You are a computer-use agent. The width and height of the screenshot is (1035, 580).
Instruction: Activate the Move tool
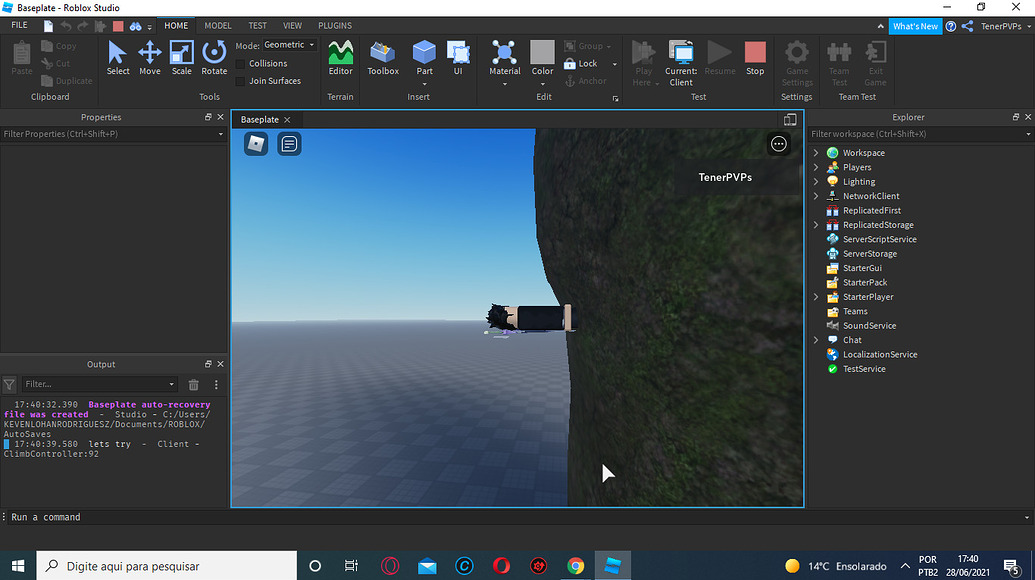(x=150, y=59)
